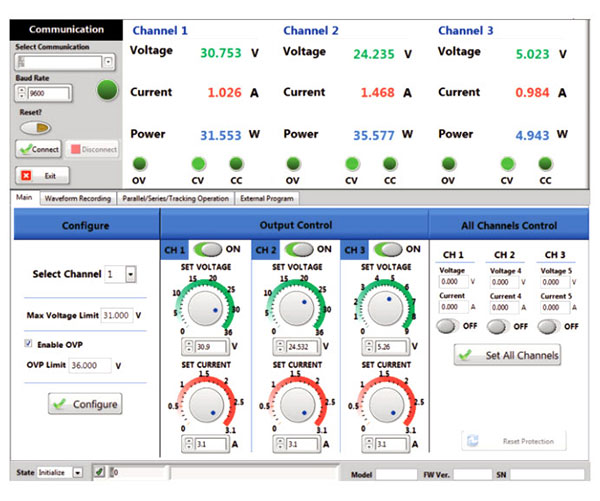600x501 pixels.
Task: Click CH 1 voltage field showing 30.9
Action: tap(210, 346)
